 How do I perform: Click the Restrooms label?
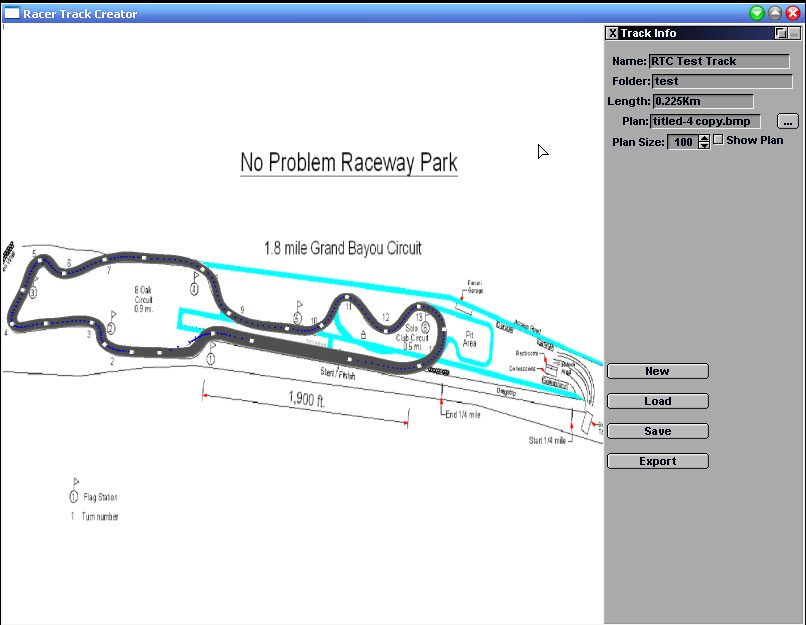(526, 353)
